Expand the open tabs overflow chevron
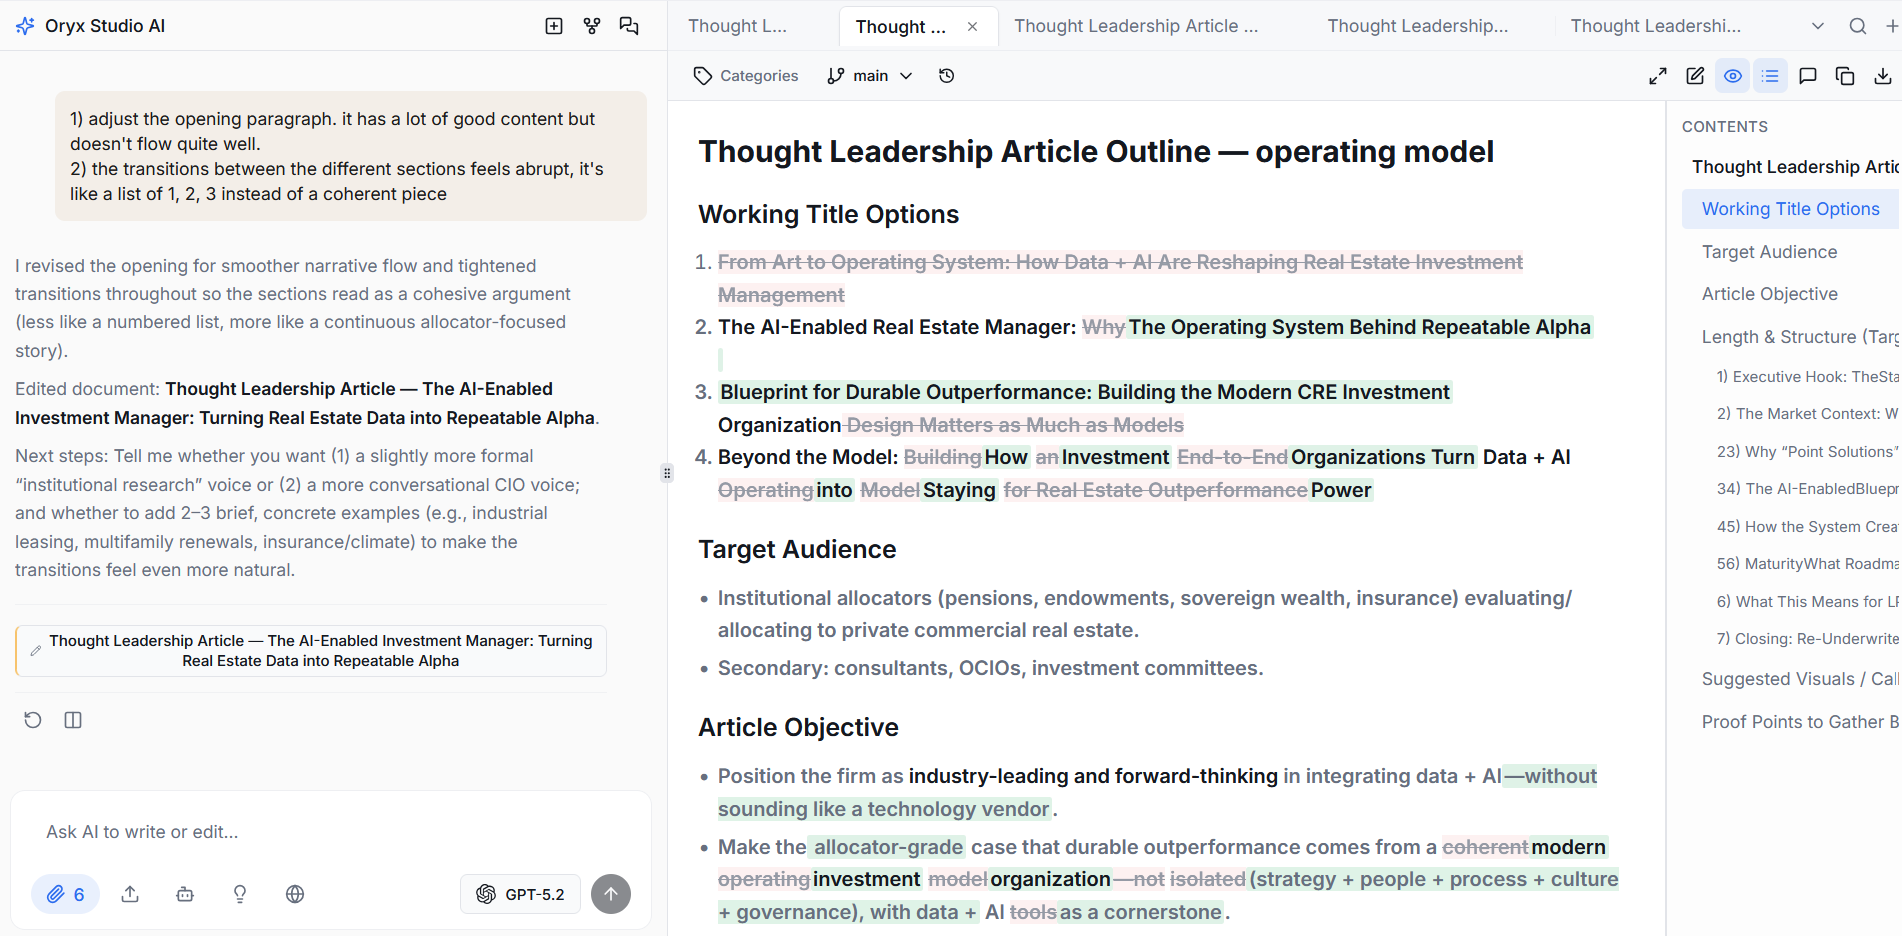This screenshot has width=1902, height=936. [x=1818, y=26]
